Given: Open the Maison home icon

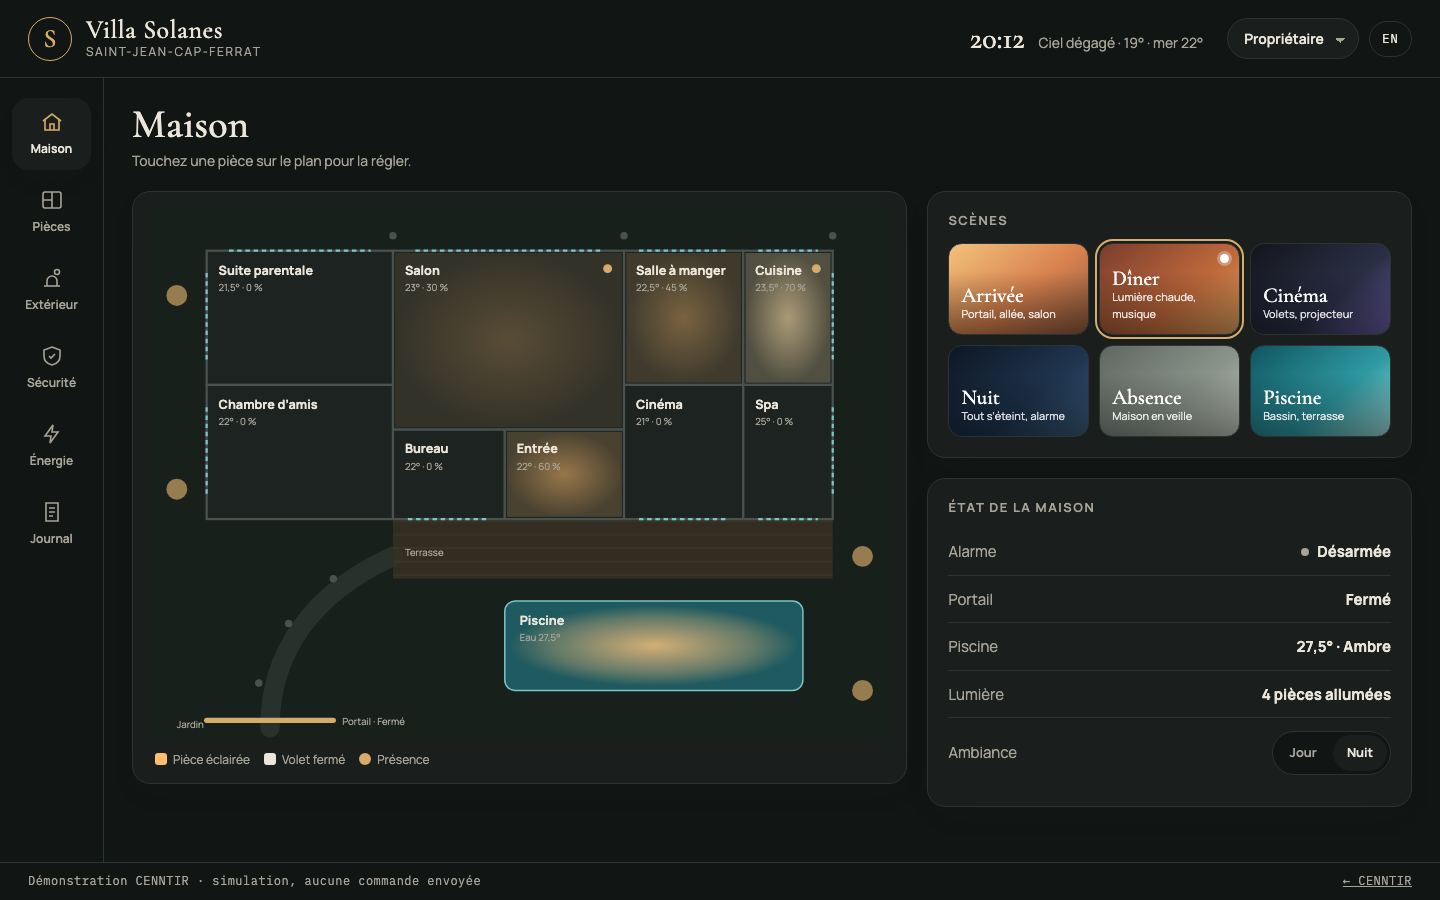Looking at the screenshot, I should click(51, 122).
